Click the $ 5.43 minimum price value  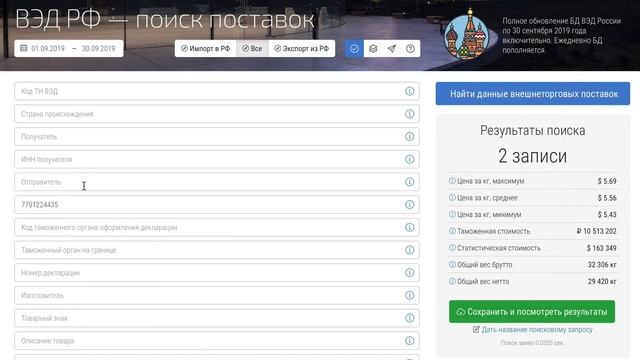tap(607, 214)
